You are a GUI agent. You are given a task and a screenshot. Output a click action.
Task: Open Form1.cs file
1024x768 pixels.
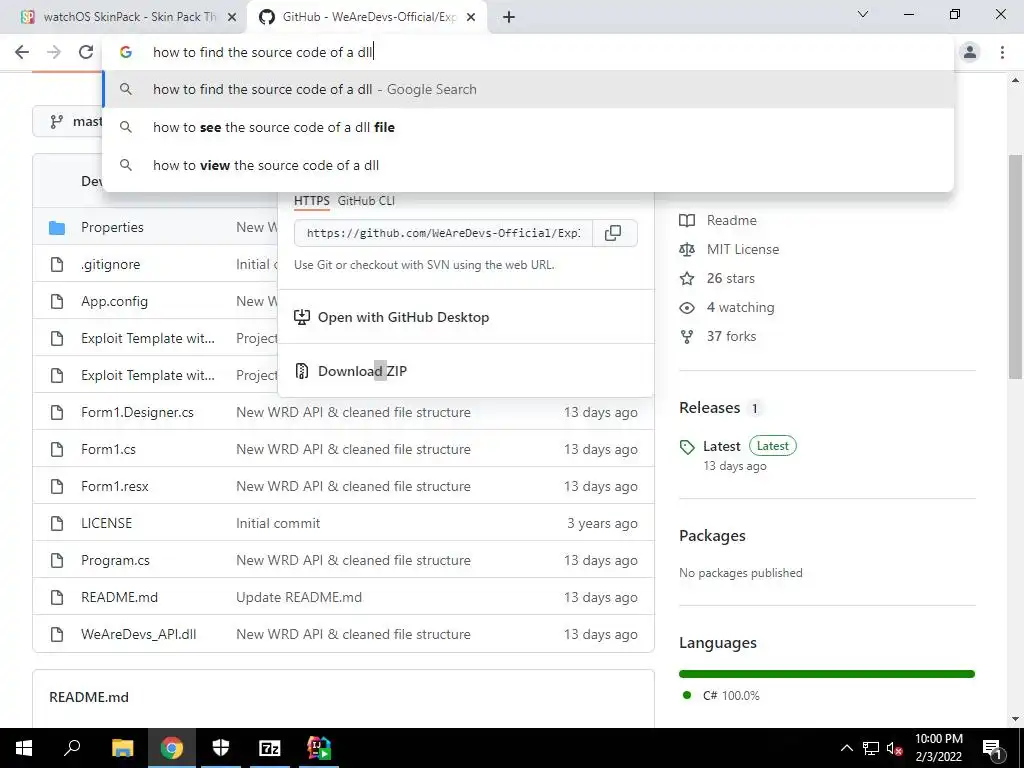(108, 449)
